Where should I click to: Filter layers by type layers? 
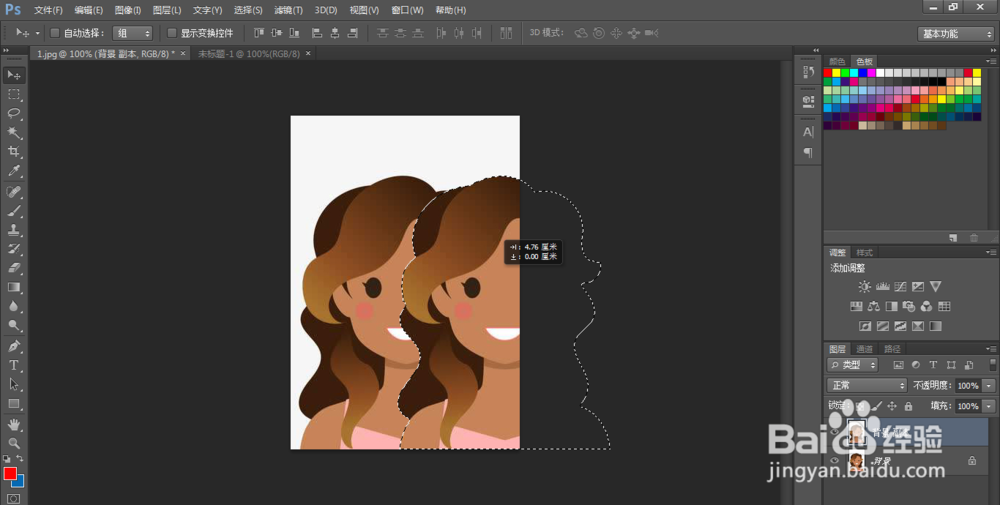pyautogui.click(x=933, y=365)
